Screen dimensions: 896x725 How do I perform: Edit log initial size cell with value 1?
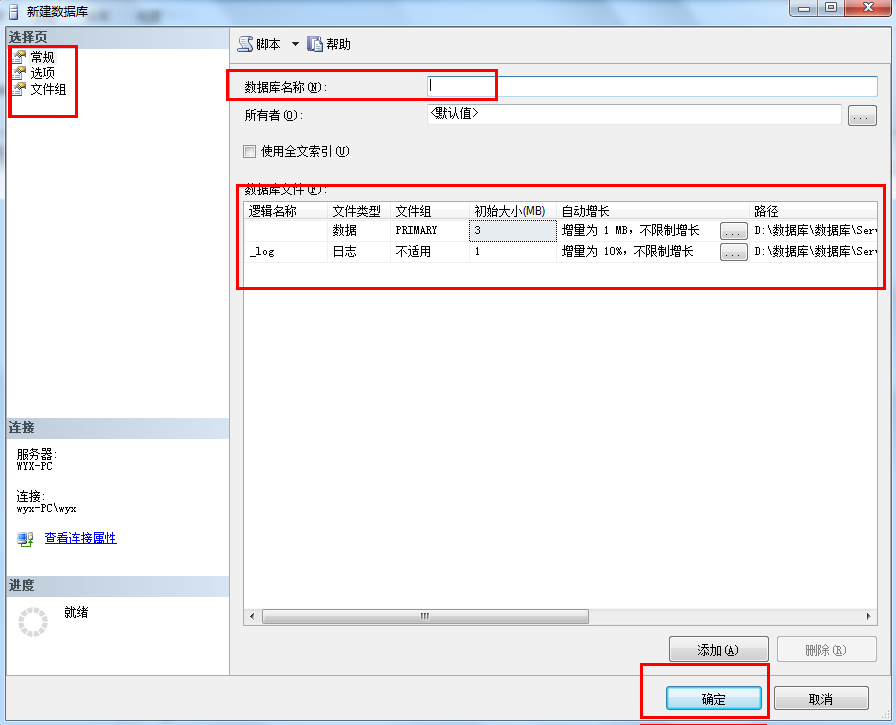pos(513,251)
